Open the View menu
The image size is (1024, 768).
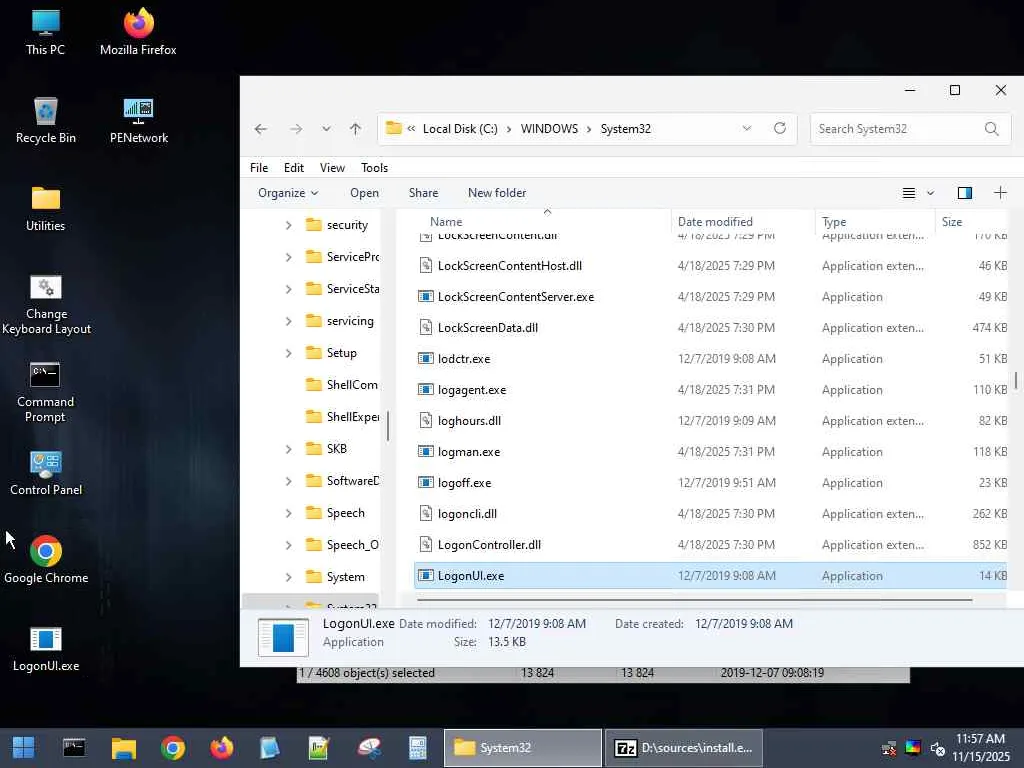tap(332, 168)
